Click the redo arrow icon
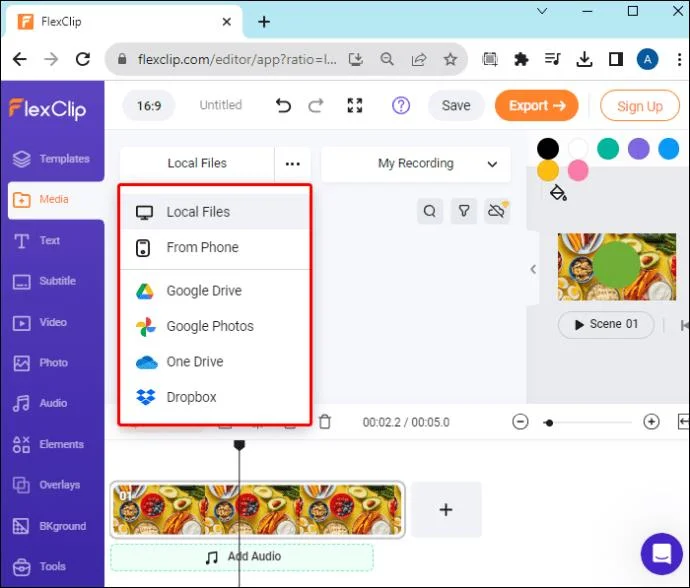This screenshot has height=588, width=690. click(316, 106)
